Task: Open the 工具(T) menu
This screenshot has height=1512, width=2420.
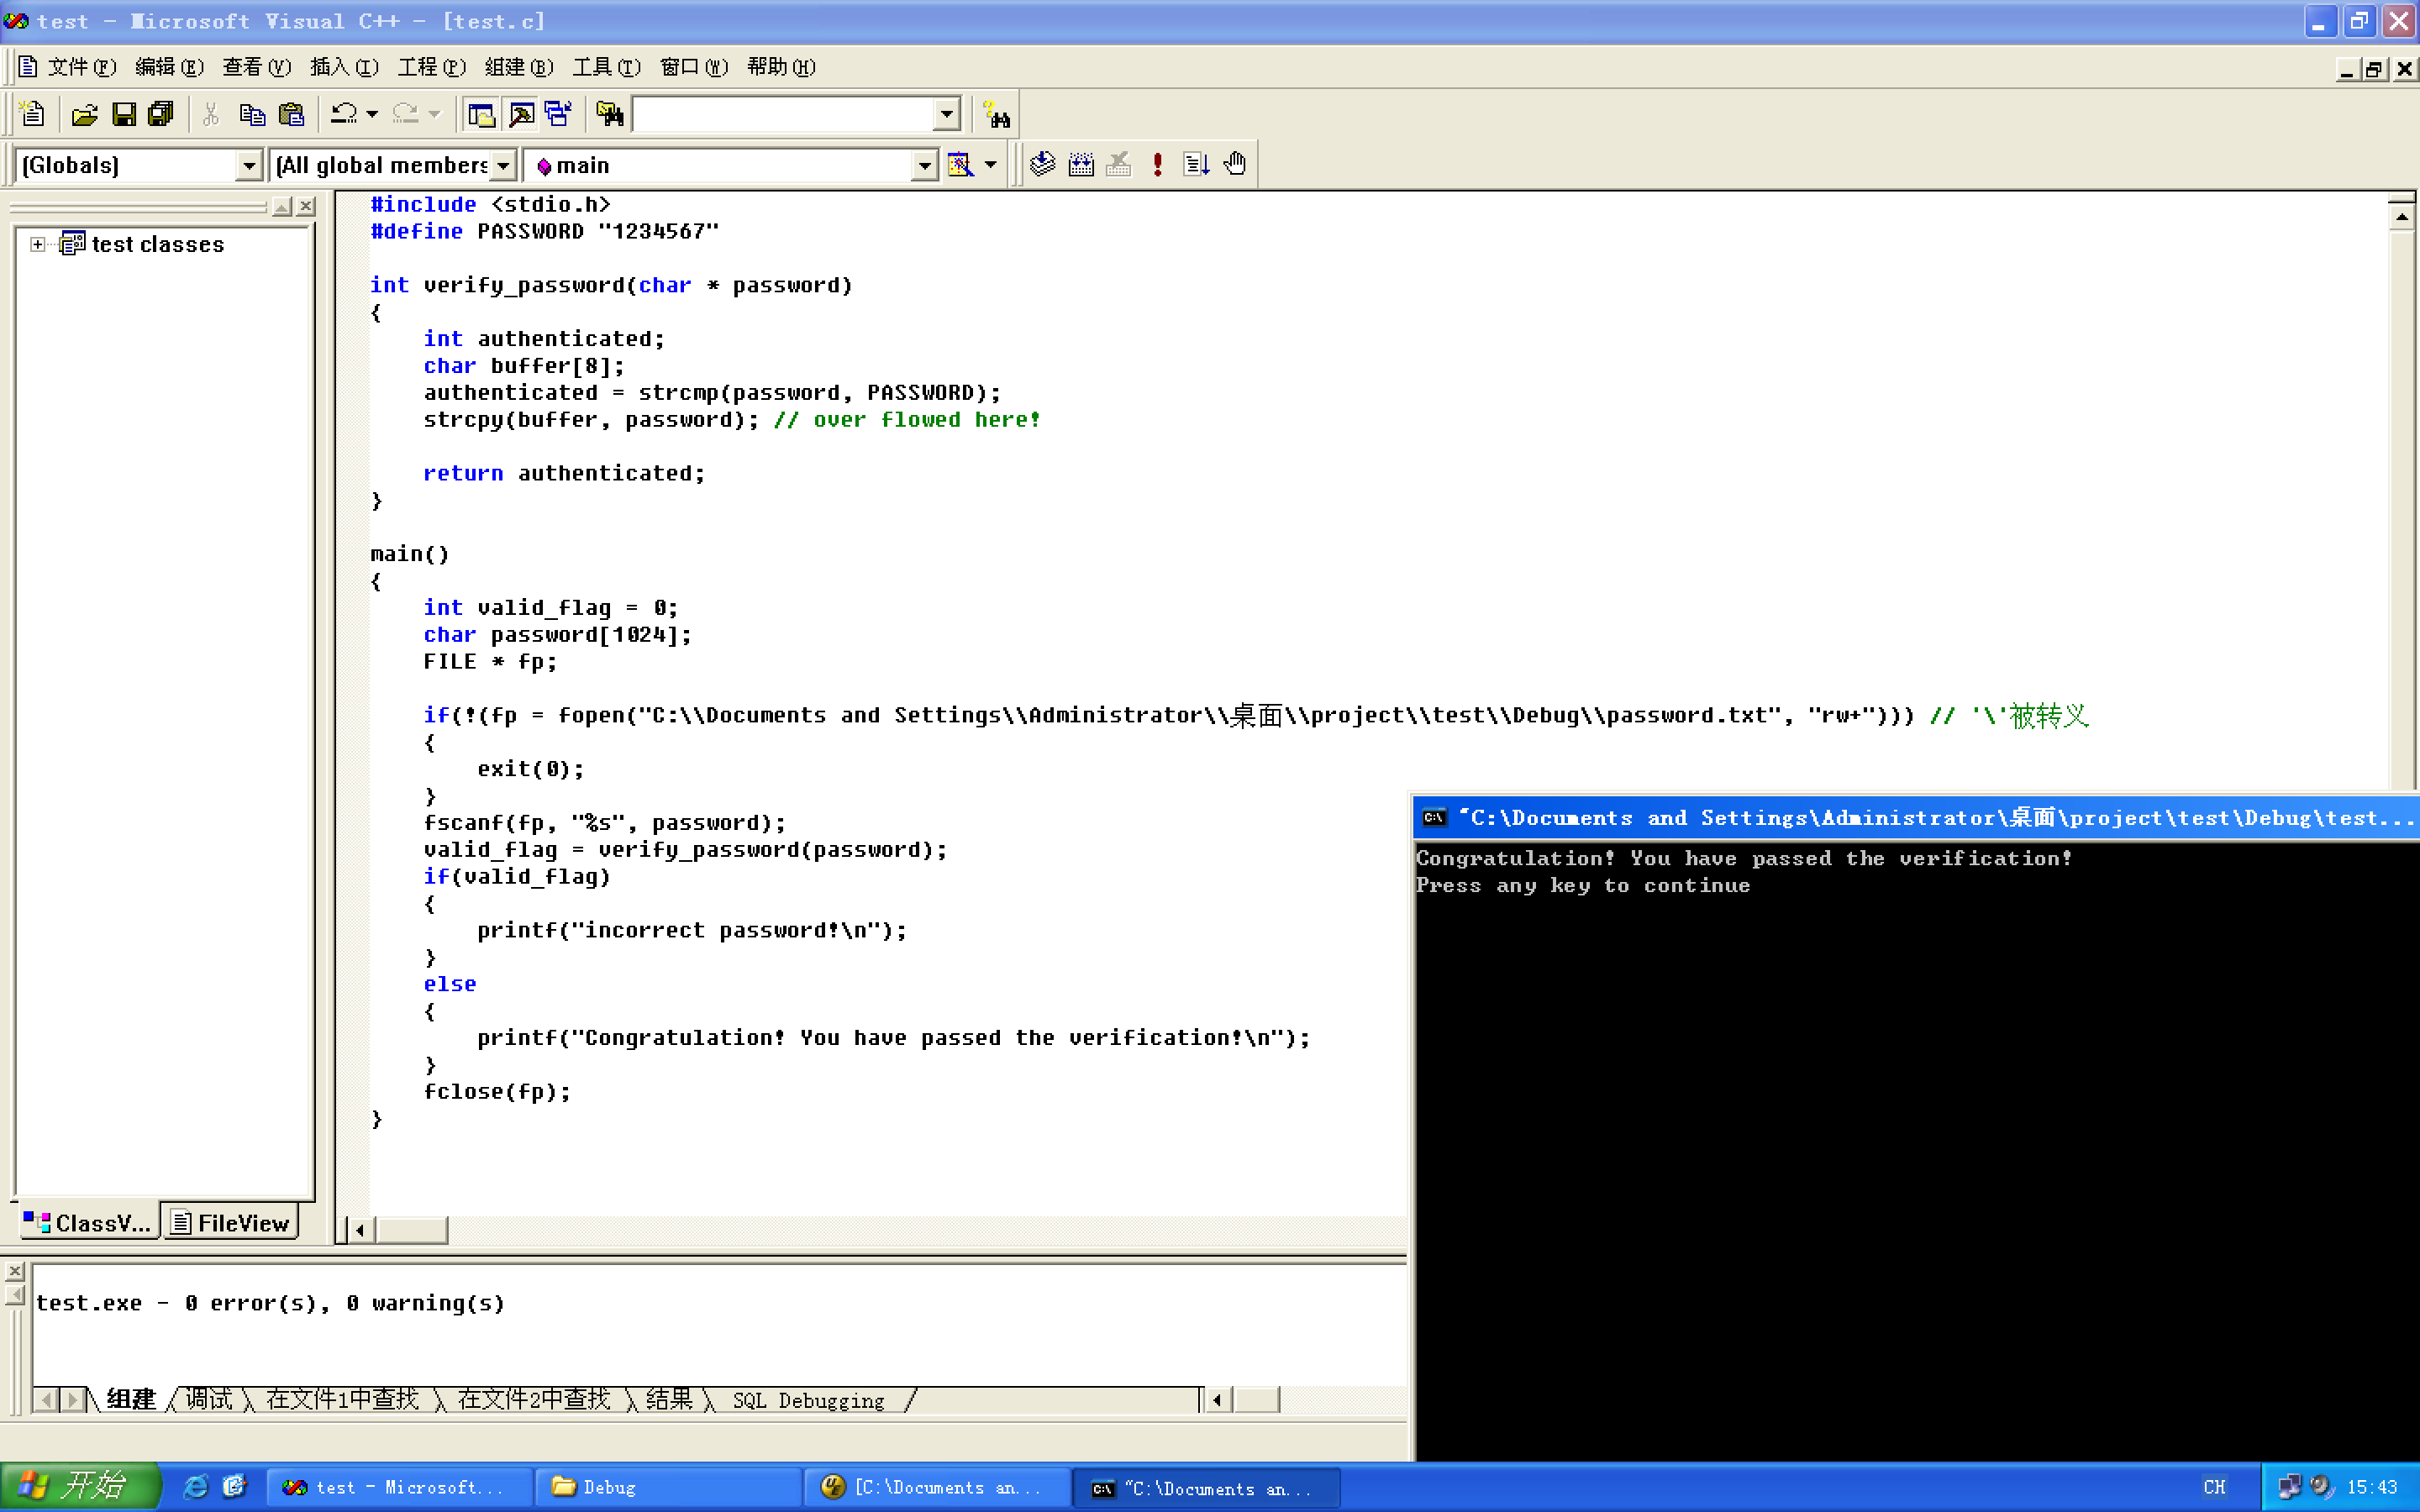Action: 606,67
